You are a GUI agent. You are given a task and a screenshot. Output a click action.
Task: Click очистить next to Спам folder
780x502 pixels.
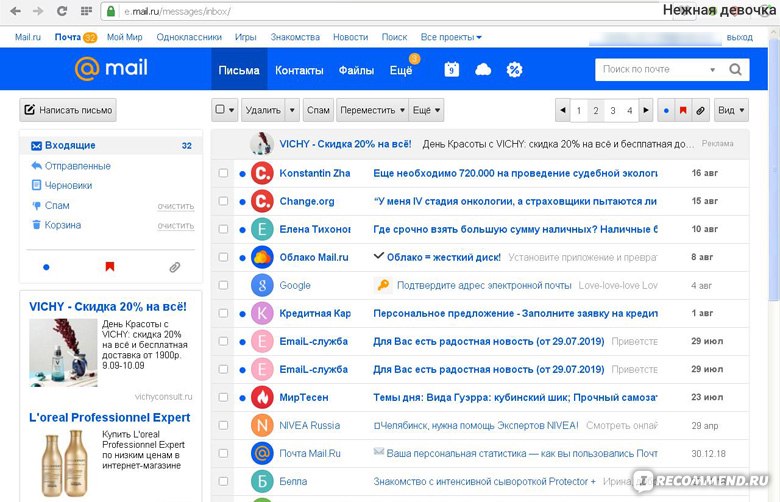click(x=176, y=206)
